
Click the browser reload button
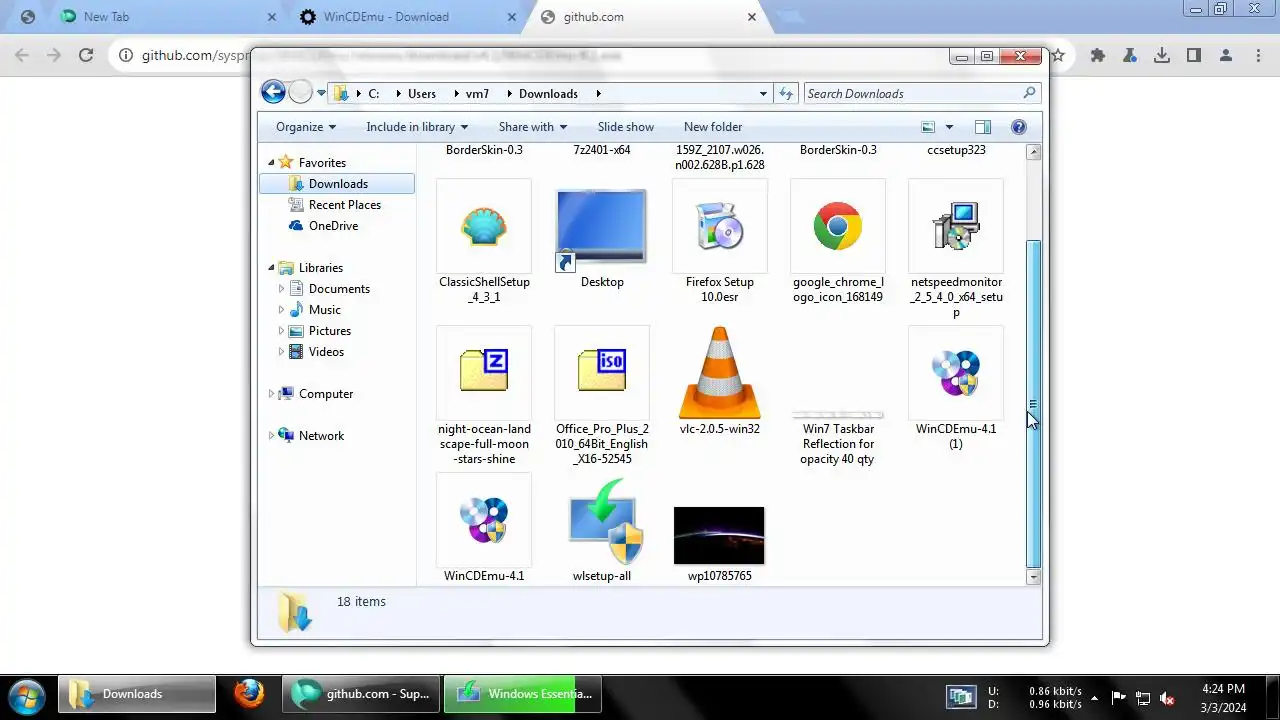pyautogui.click(x=86, y=56)
